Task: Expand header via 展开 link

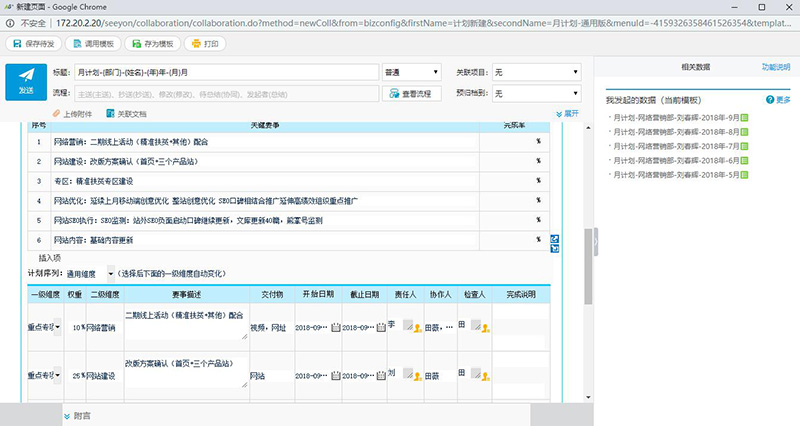Action: coord(568,113)
